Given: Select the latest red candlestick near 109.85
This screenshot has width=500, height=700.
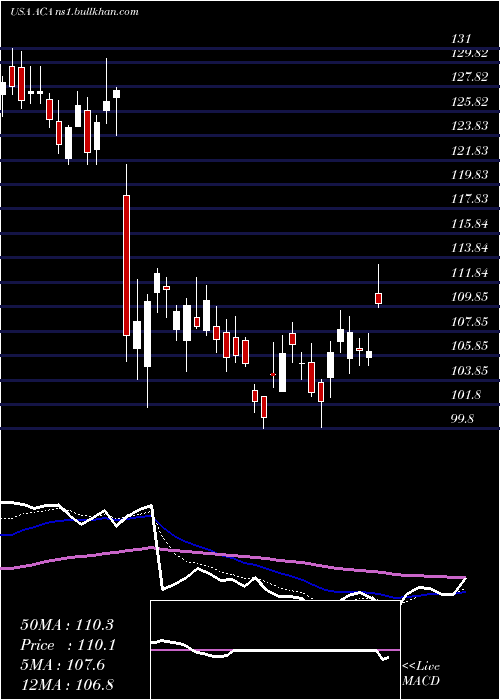Looking at the screenshot, I should click(x=379, y=298).
